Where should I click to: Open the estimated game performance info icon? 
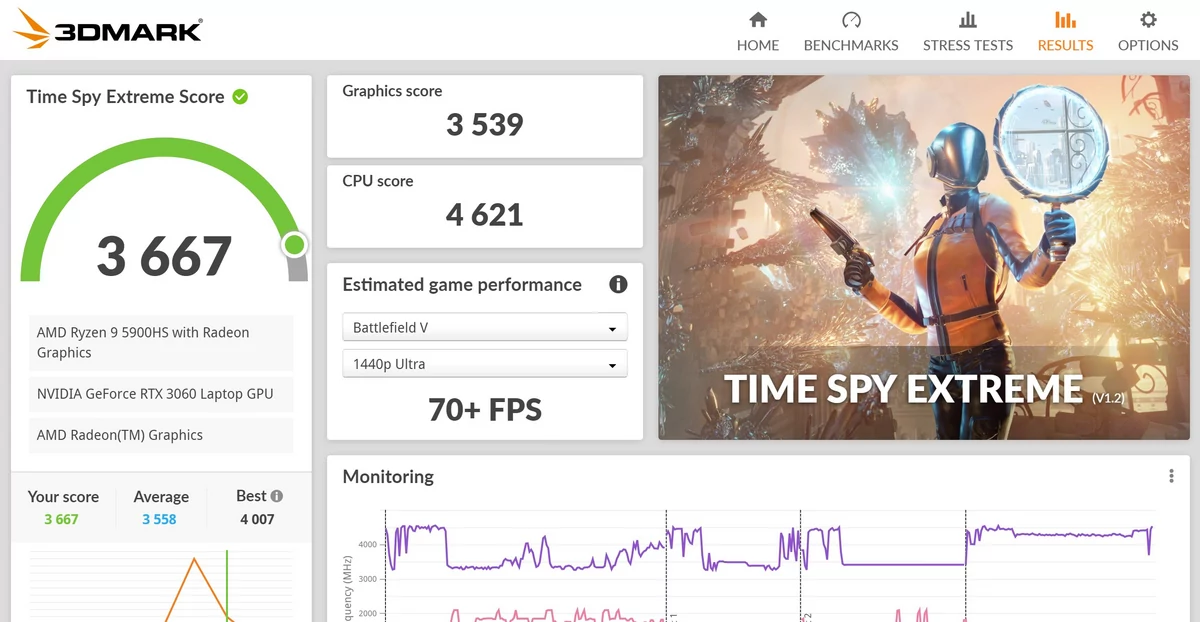tap(618, 285)
